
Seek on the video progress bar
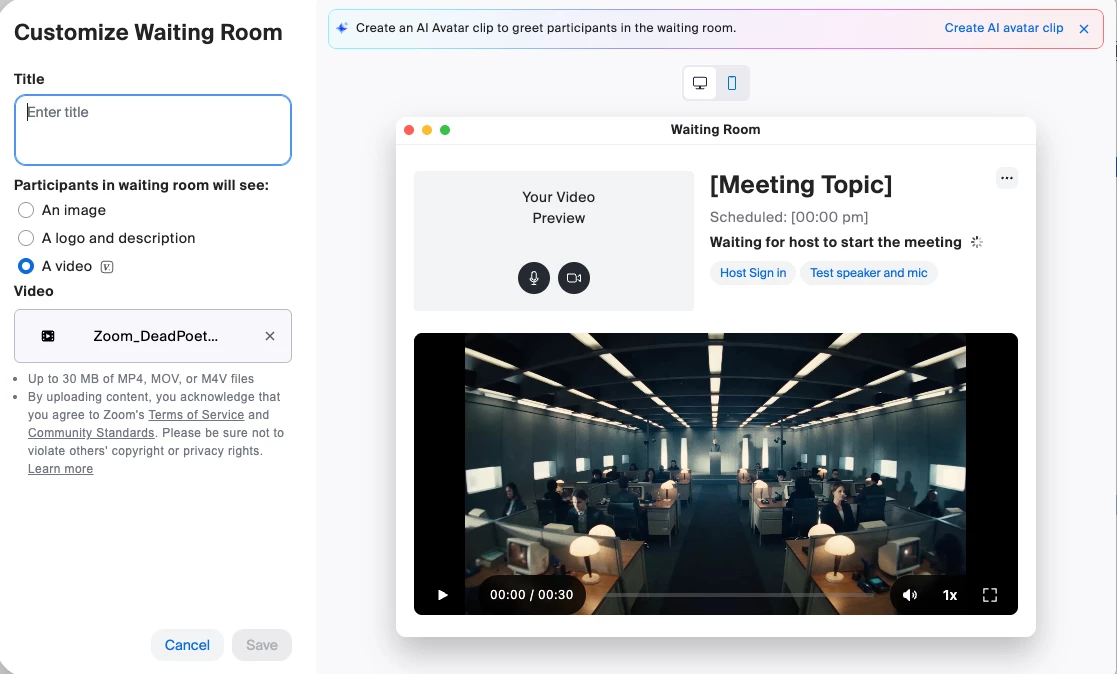(739, 595)
